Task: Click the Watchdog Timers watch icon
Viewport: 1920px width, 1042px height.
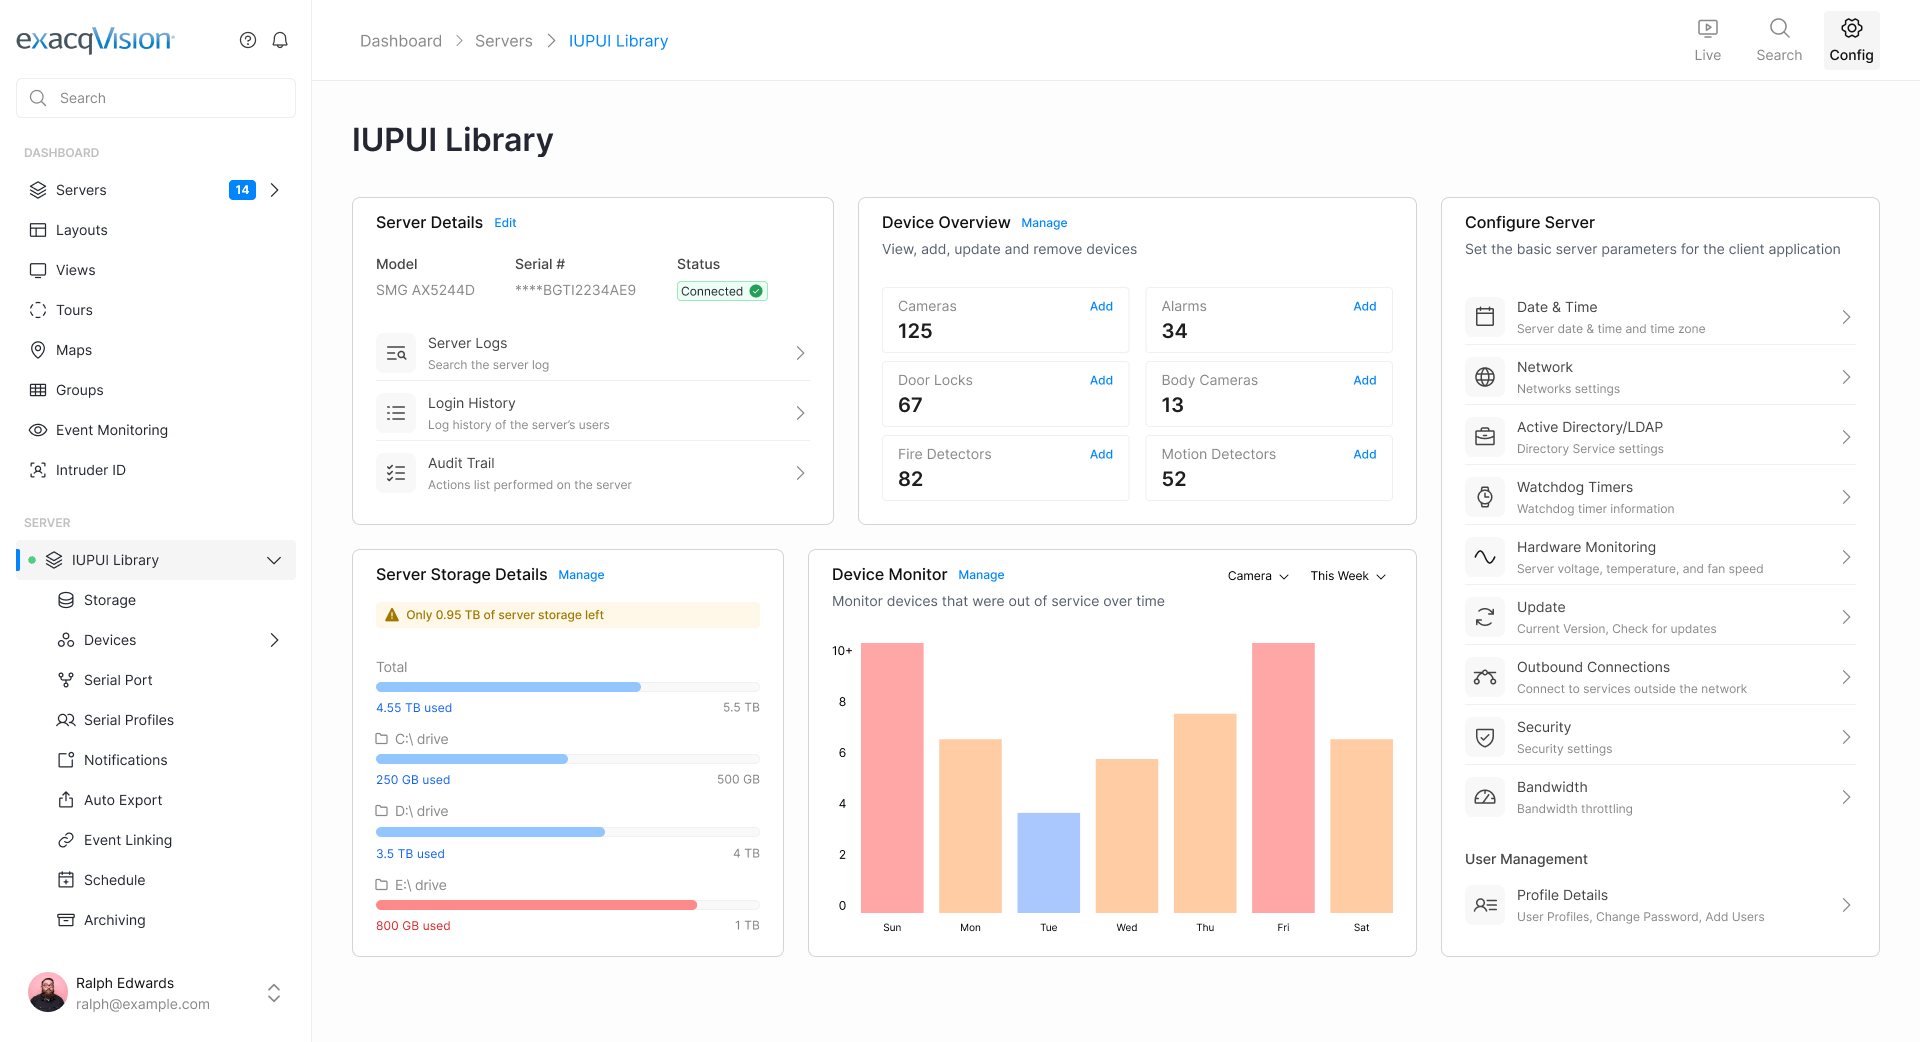Action: (x=1485, y=497)
